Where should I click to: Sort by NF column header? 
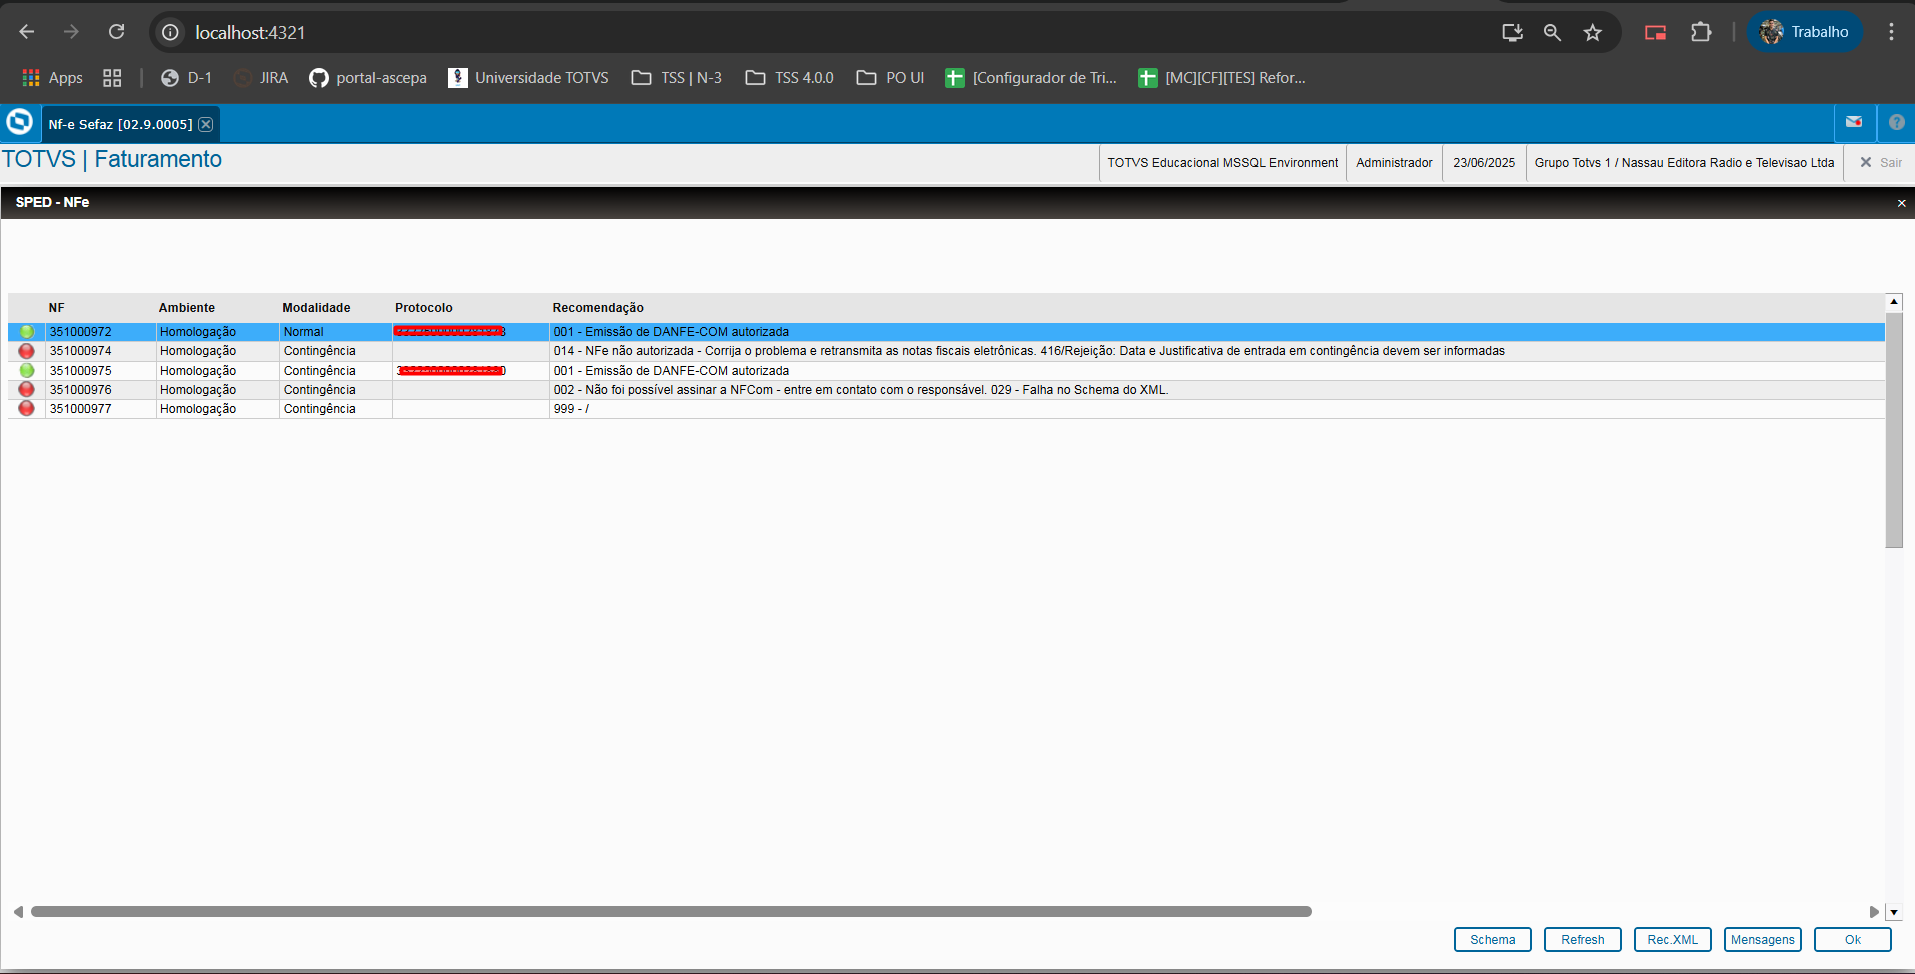pos(57,308)
